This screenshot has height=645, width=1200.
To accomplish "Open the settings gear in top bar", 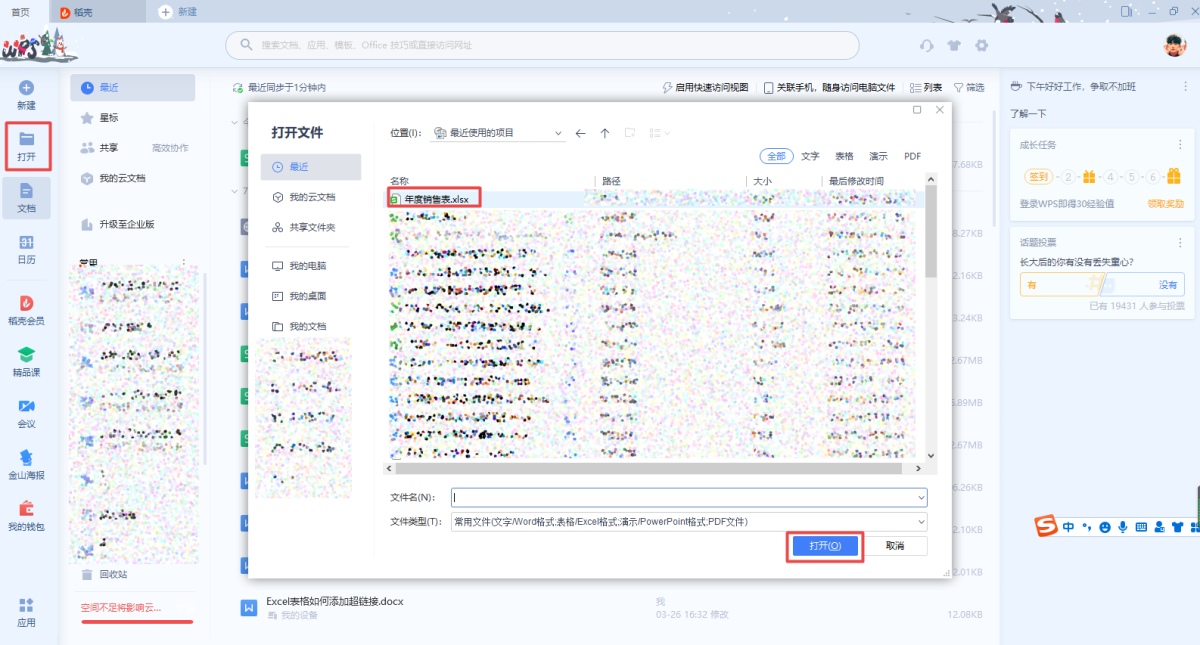I will (982, 45).
